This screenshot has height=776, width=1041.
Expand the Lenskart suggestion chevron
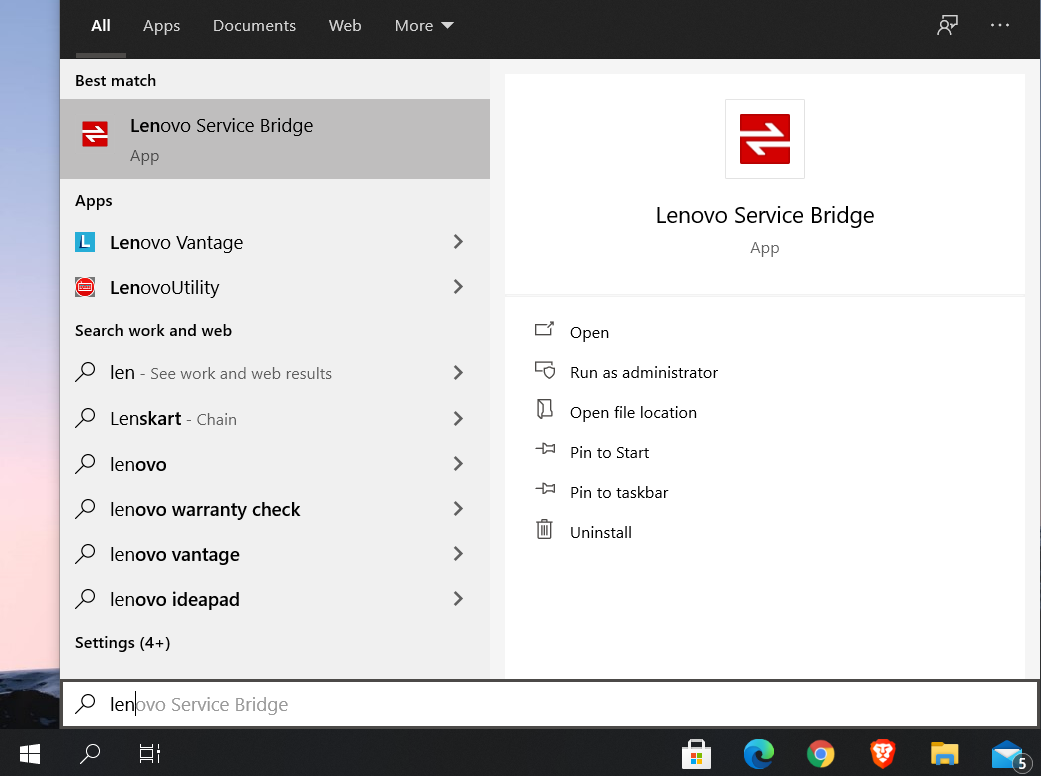pos(458,418)
